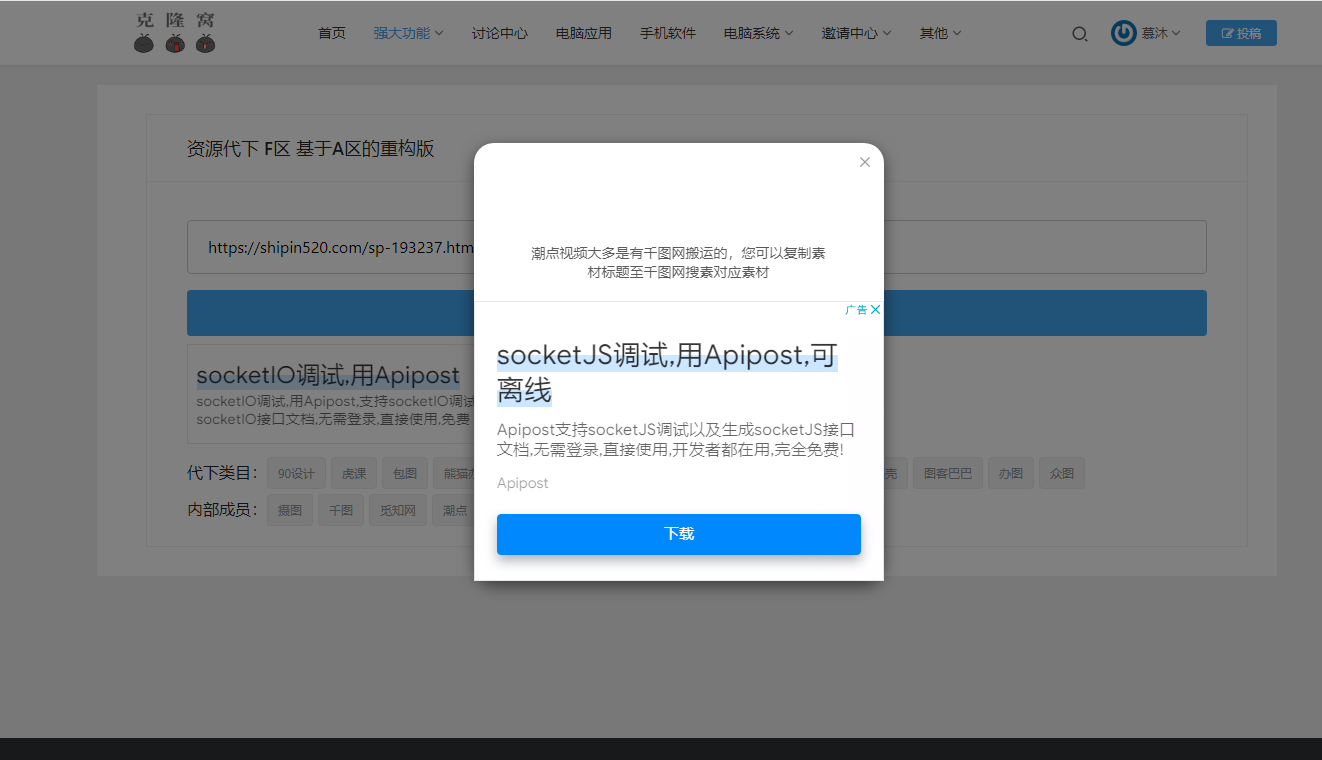Select the 觅知网 member tag
This screenshot has width=1322, height=760.
[x=398, y=510]
